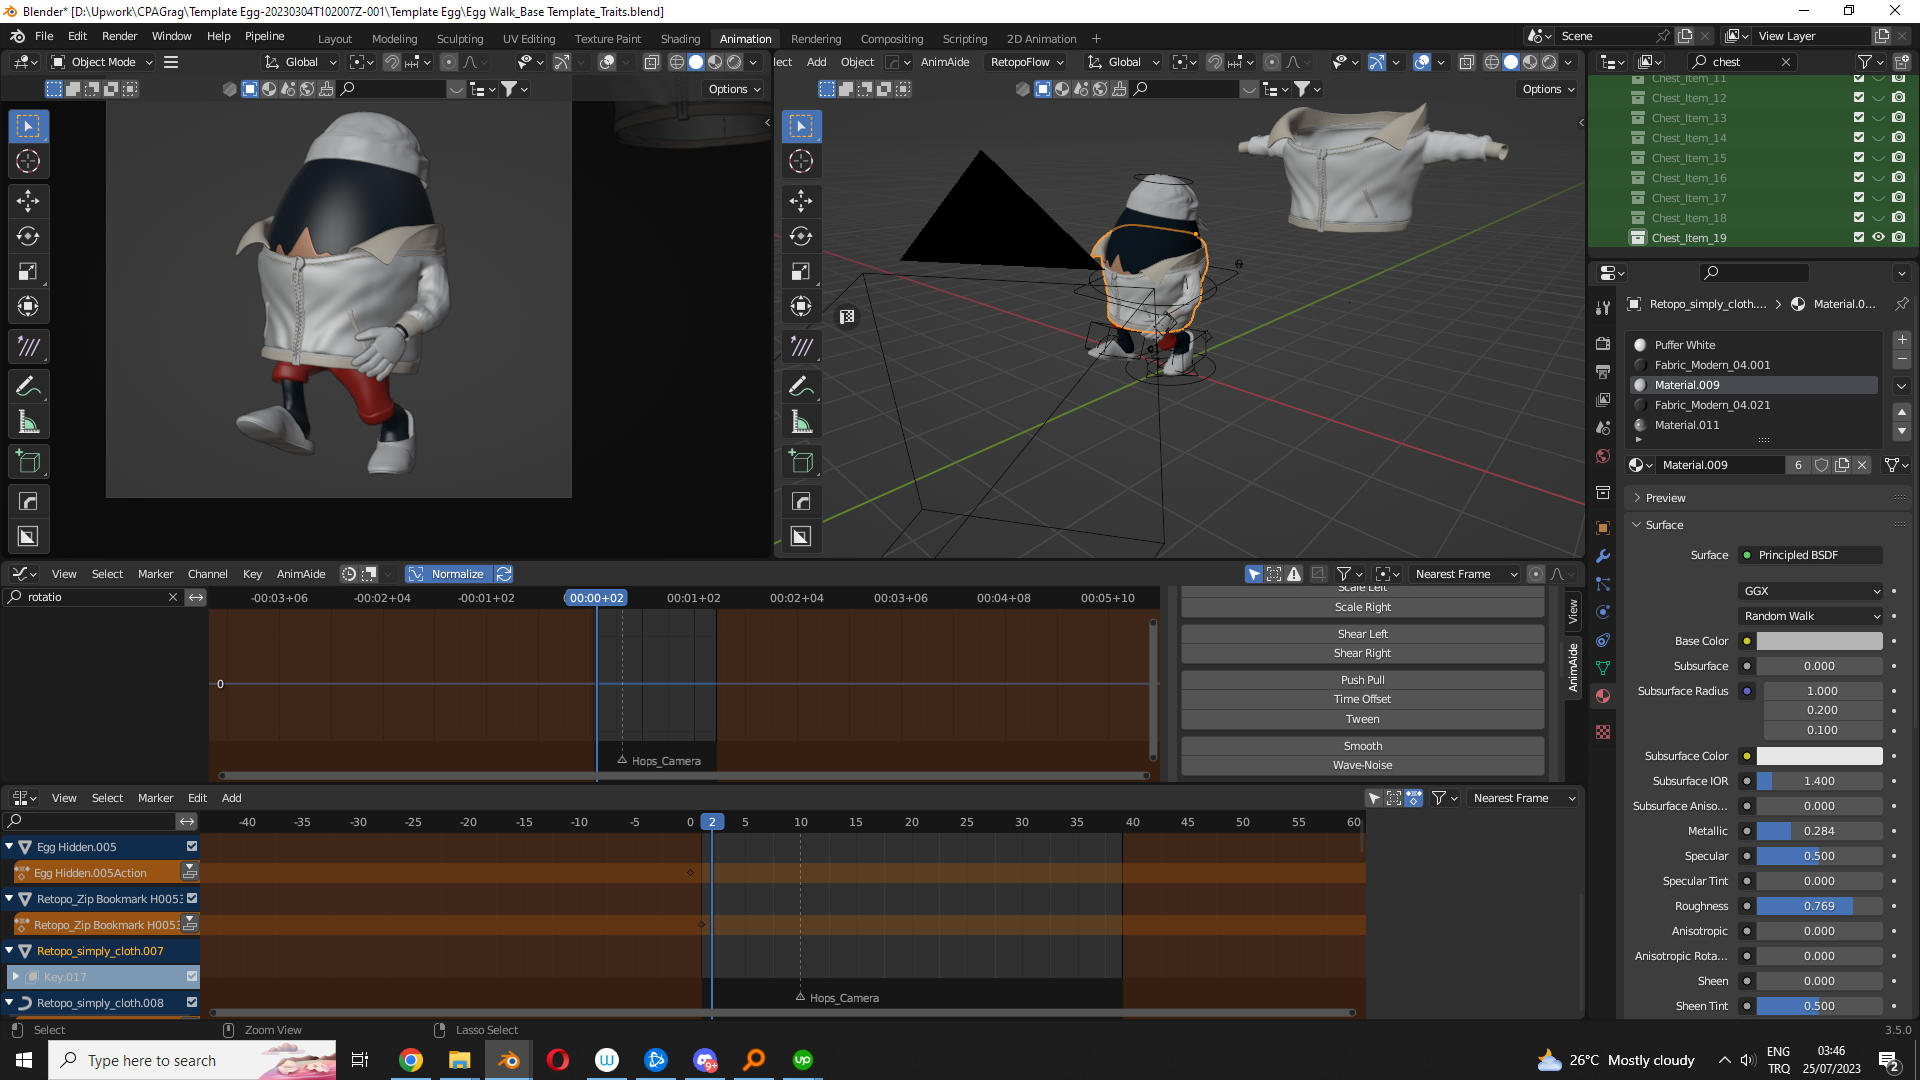This screenshot has height=1080, width=1920.
Task: Open the Modifier properties wrench tab
Action: tap(1603, 556)
